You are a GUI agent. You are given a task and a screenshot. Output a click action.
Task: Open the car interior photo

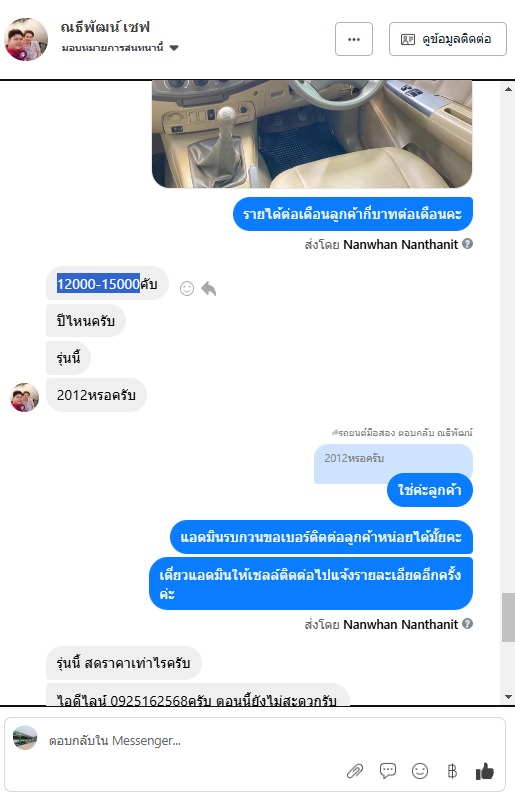(312, 134)
